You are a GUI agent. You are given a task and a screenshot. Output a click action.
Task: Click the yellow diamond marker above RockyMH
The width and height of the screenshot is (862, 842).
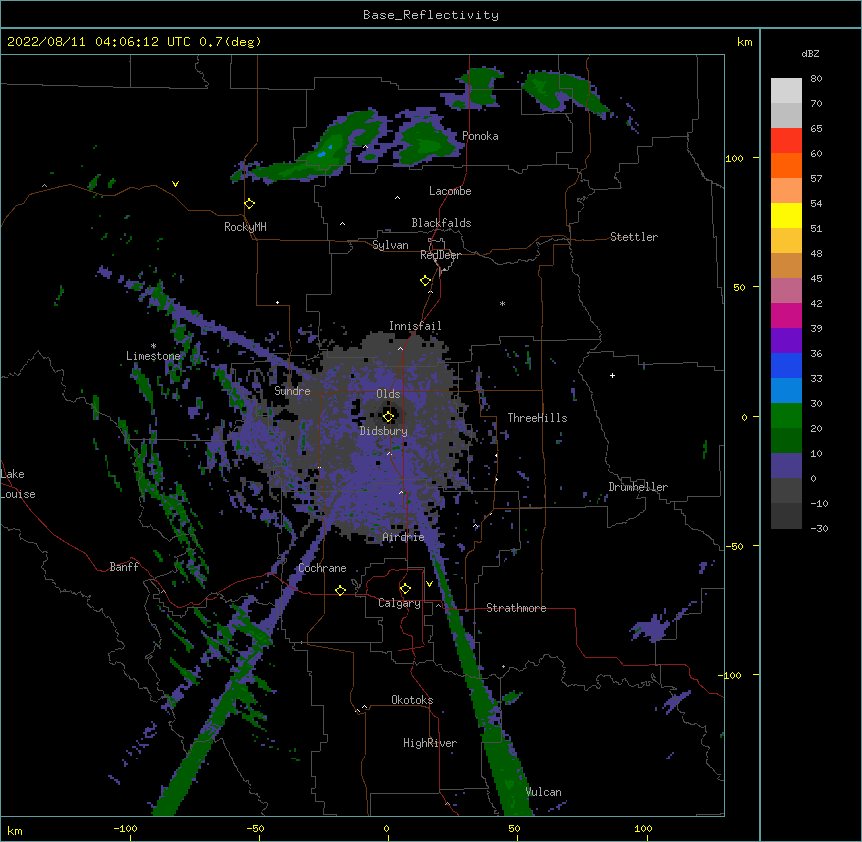pyautogui.click(x=249, y=203)
